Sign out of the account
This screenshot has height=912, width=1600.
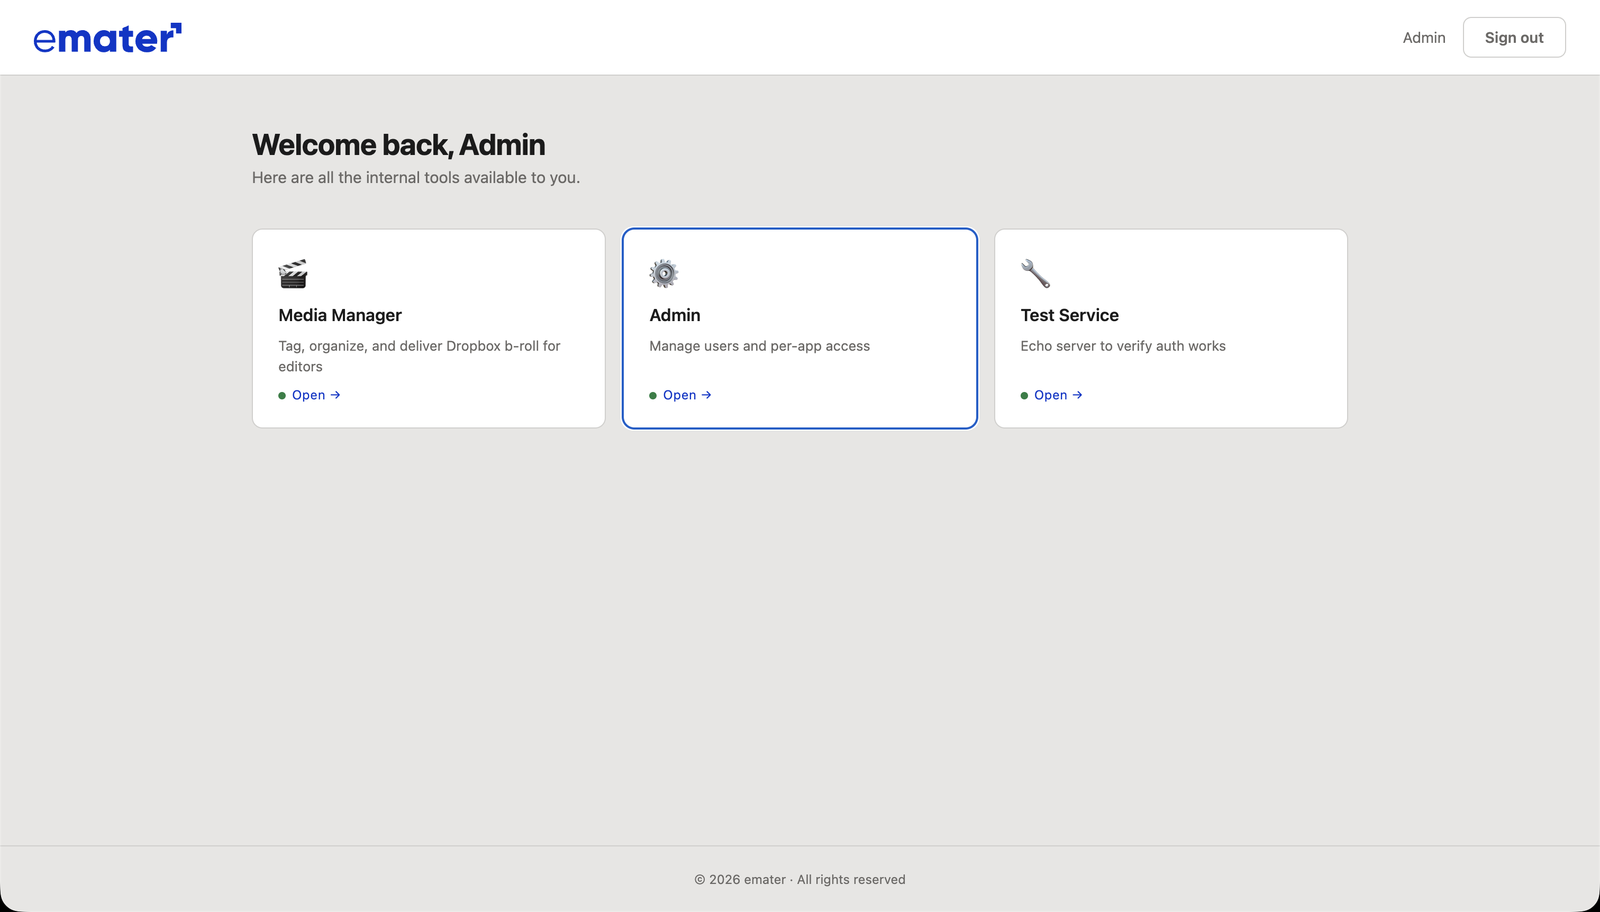[1514, 37]
